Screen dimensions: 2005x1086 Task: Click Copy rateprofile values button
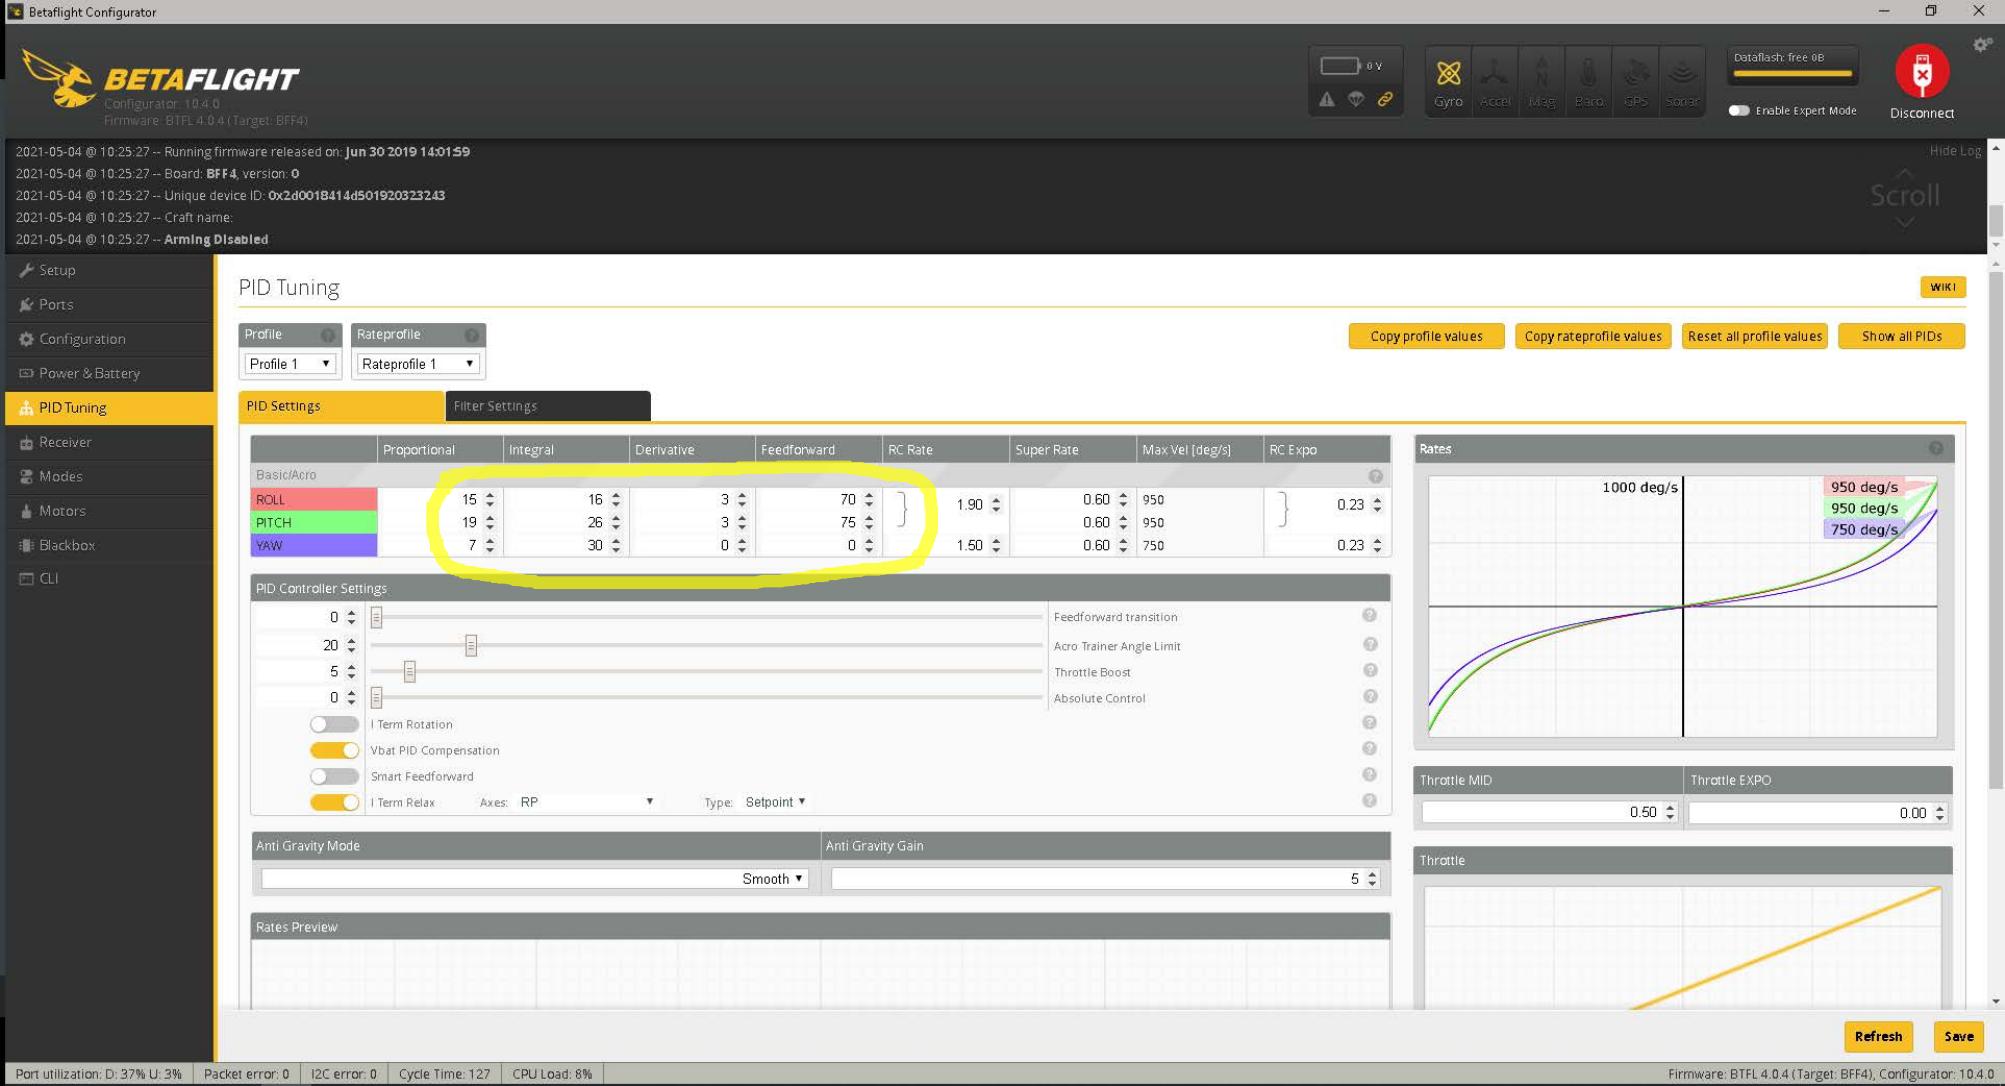point(1592,336)
